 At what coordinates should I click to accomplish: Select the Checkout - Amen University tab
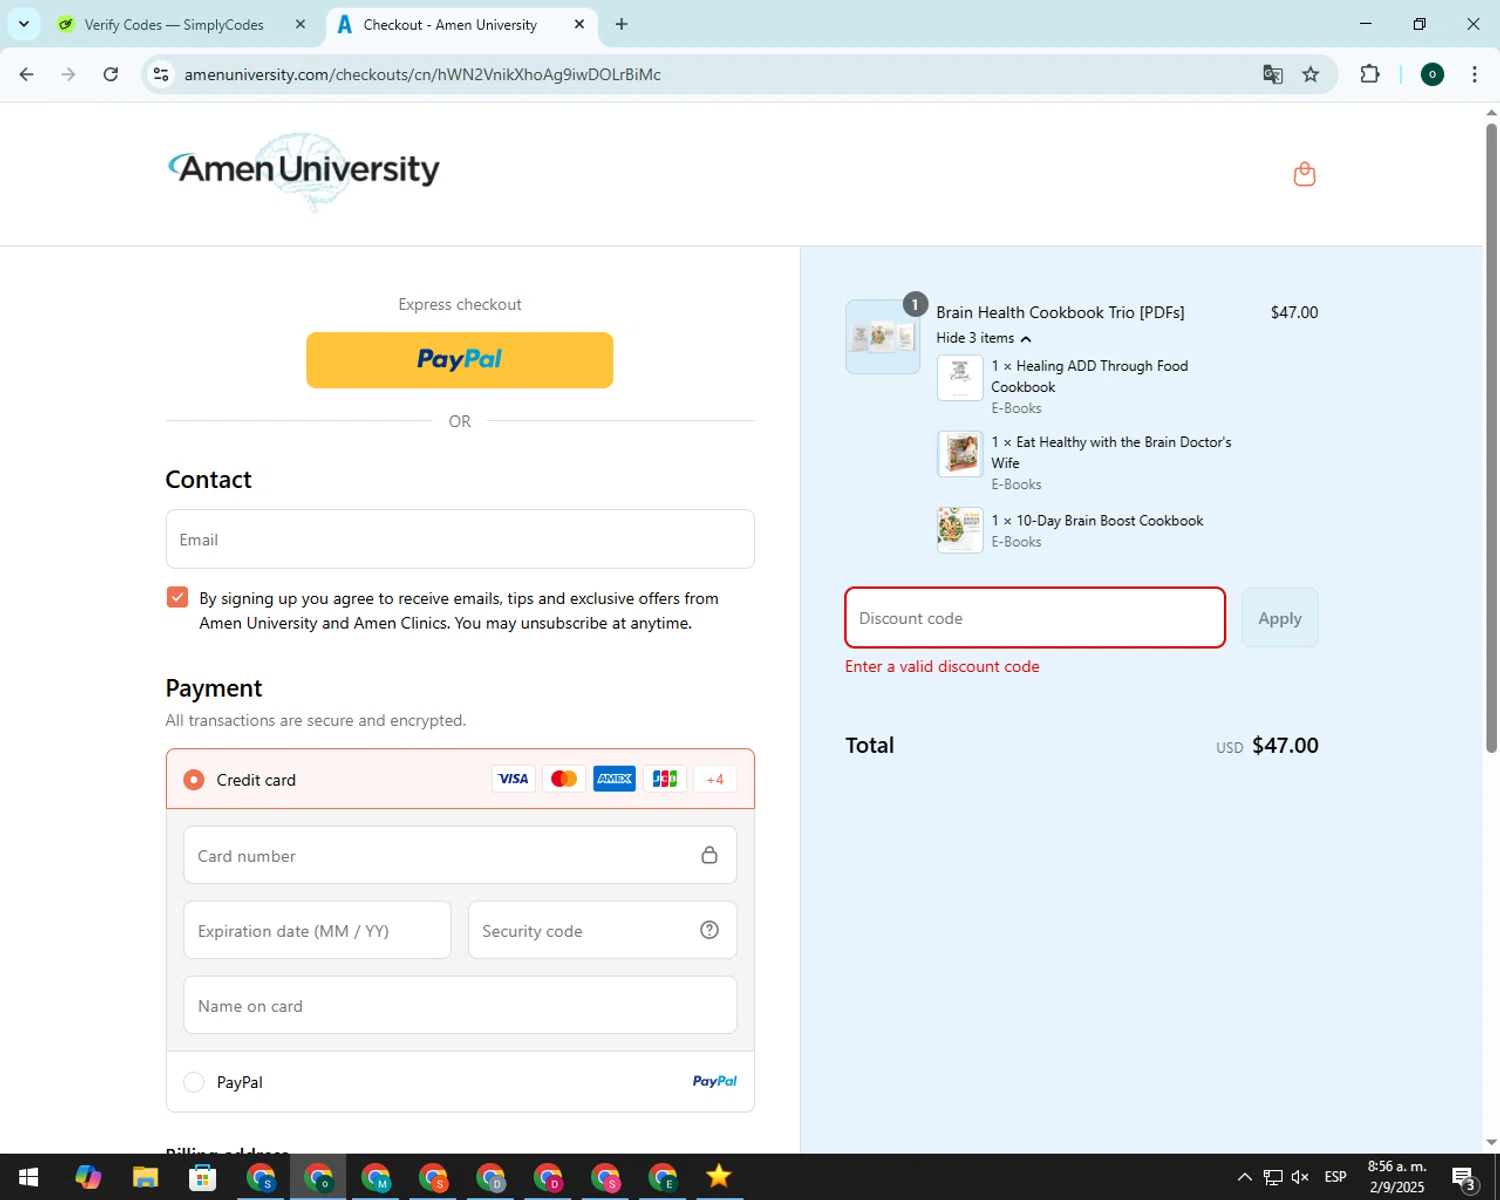(x=450, y=24)
